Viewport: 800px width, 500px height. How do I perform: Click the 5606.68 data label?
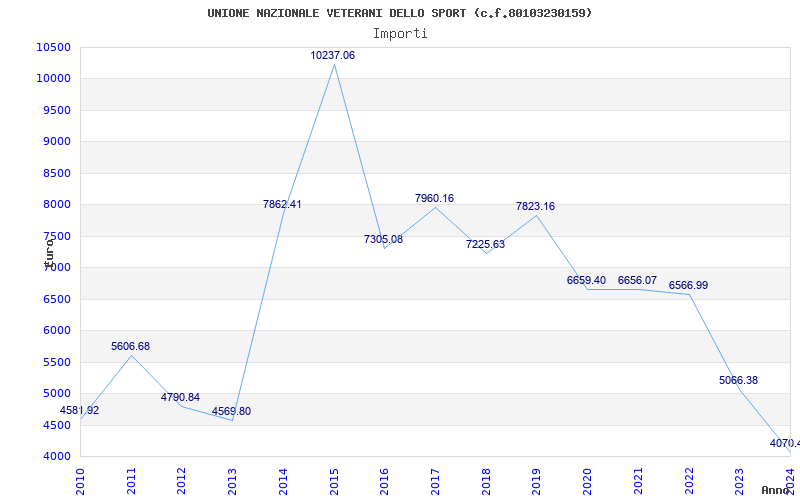click(x=131, y=346)
